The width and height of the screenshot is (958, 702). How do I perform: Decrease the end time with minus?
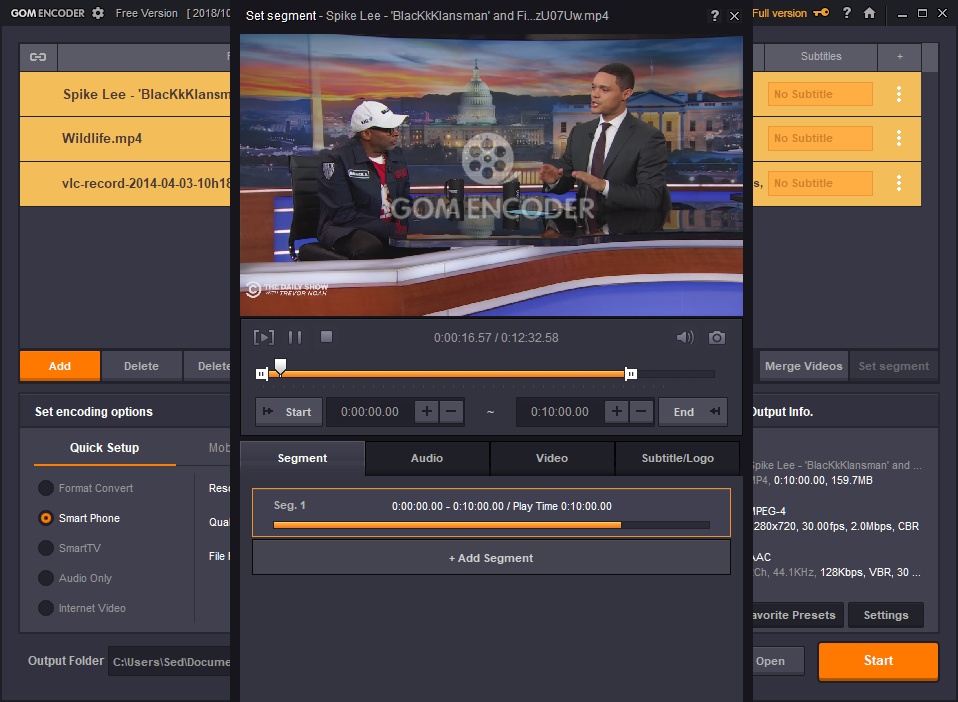pos(641,412)
